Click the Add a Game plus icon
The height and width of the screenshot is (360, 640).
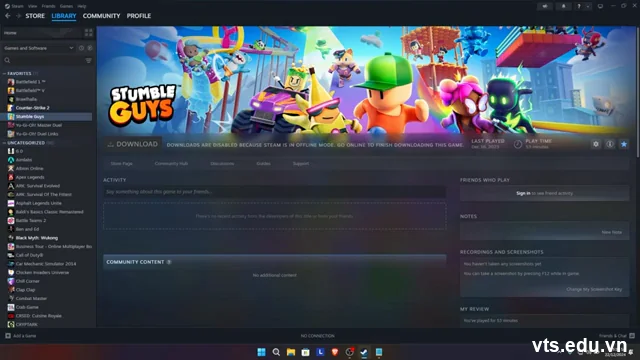(8, 336)
